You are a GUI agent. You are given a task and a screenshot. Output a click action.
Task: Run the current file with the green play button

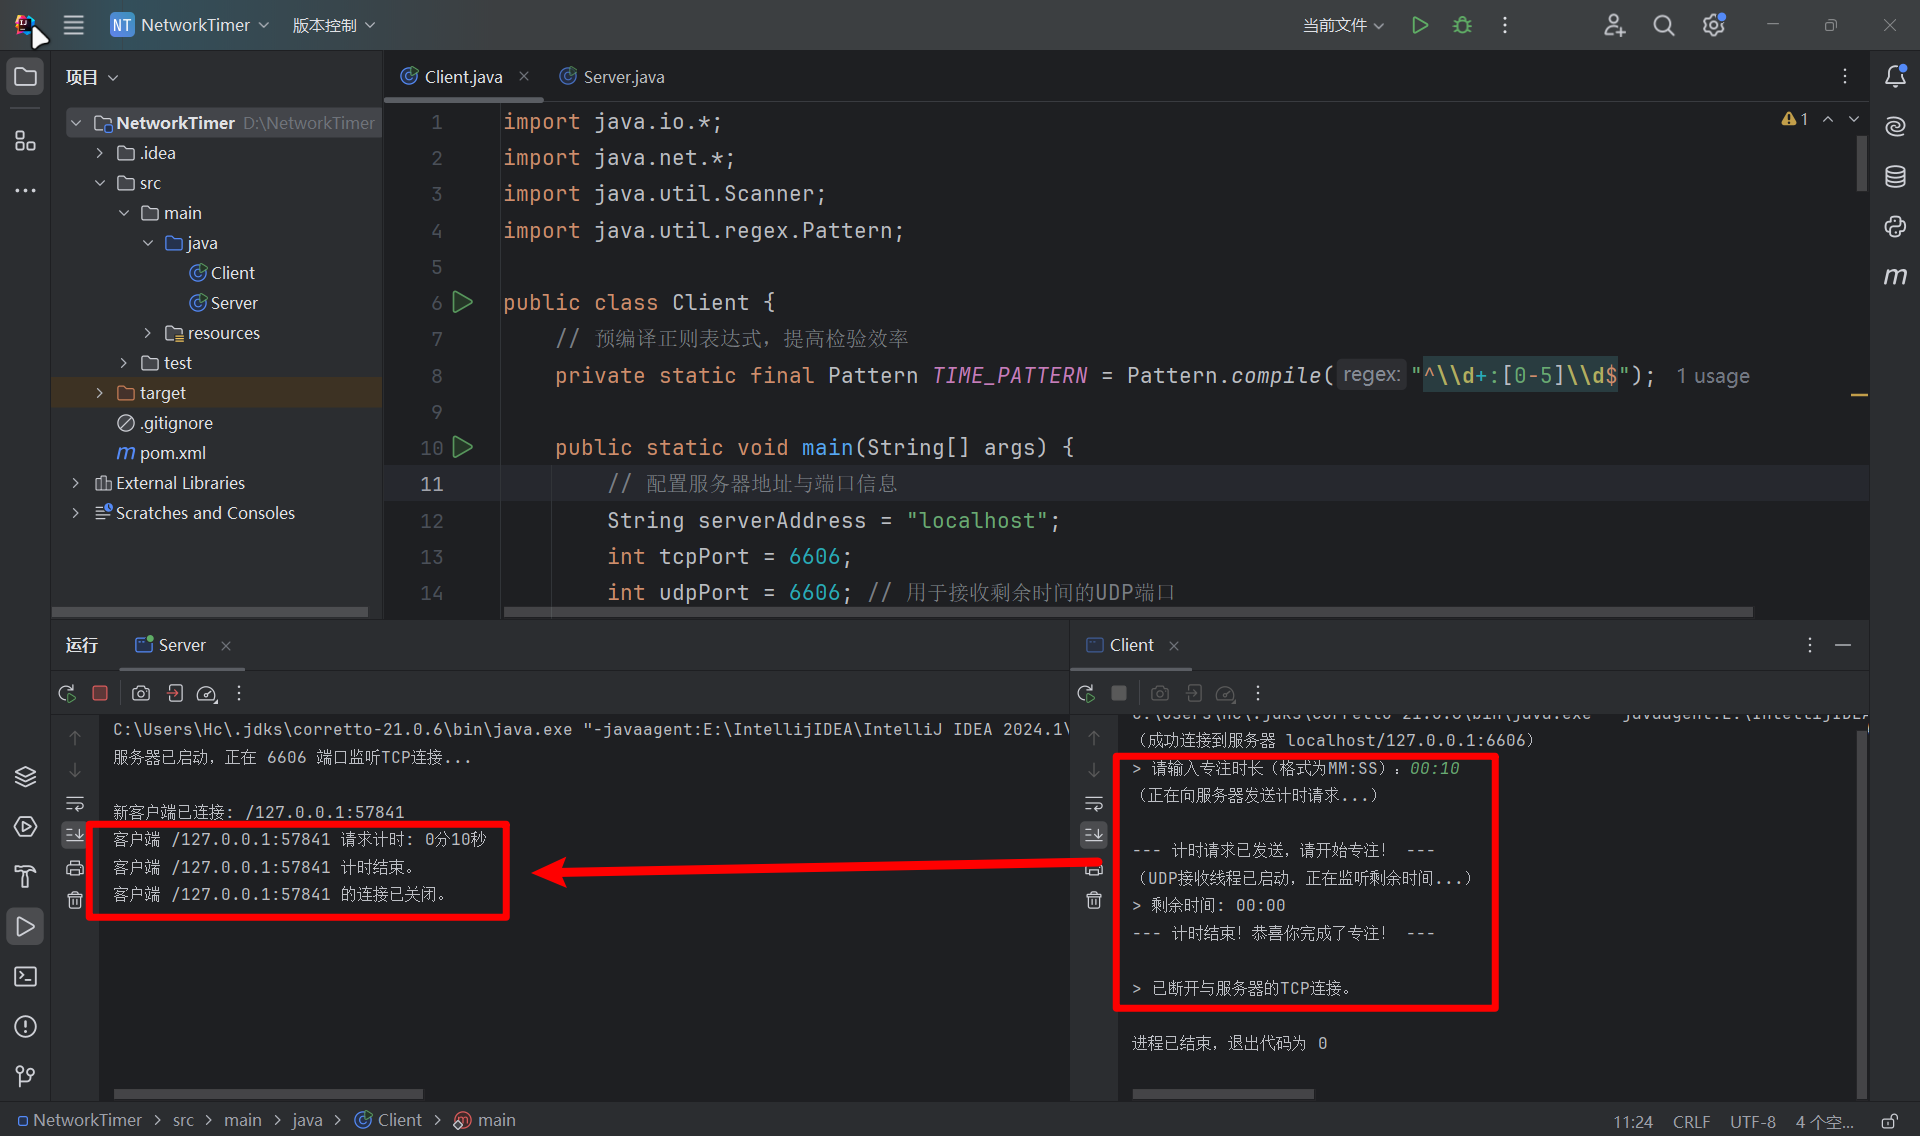click(1419, 25)
